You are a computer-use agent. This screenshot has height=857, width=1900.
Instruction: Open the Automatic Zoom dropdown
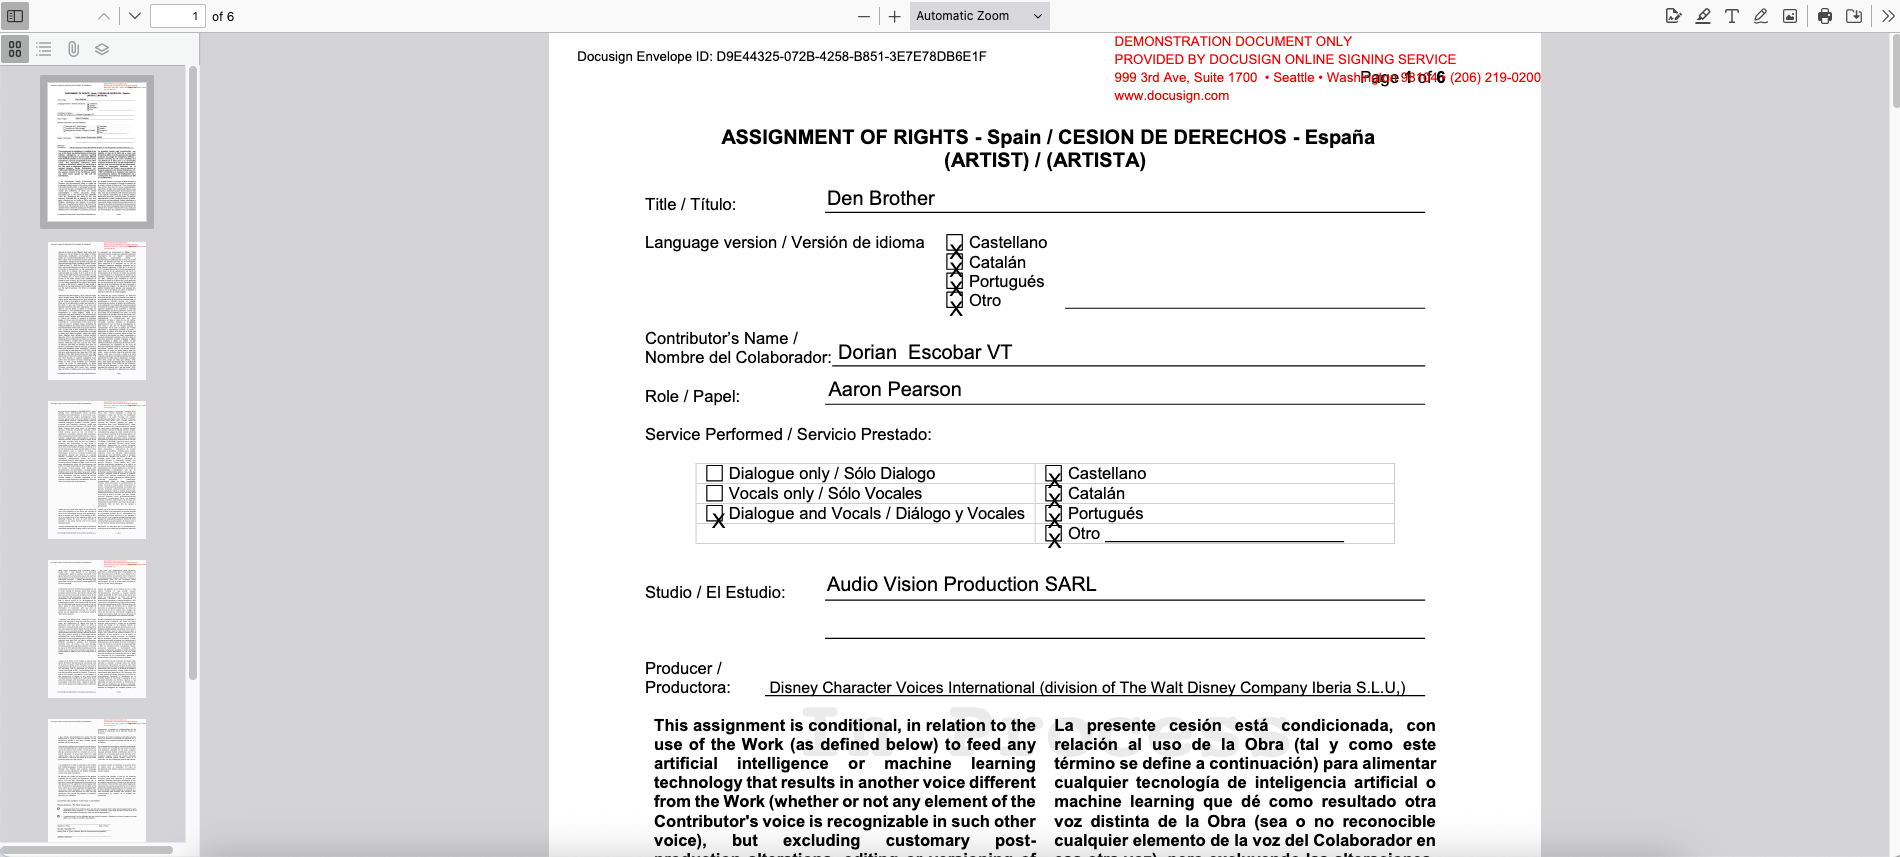pyautogui.click(x=979, y=16)
